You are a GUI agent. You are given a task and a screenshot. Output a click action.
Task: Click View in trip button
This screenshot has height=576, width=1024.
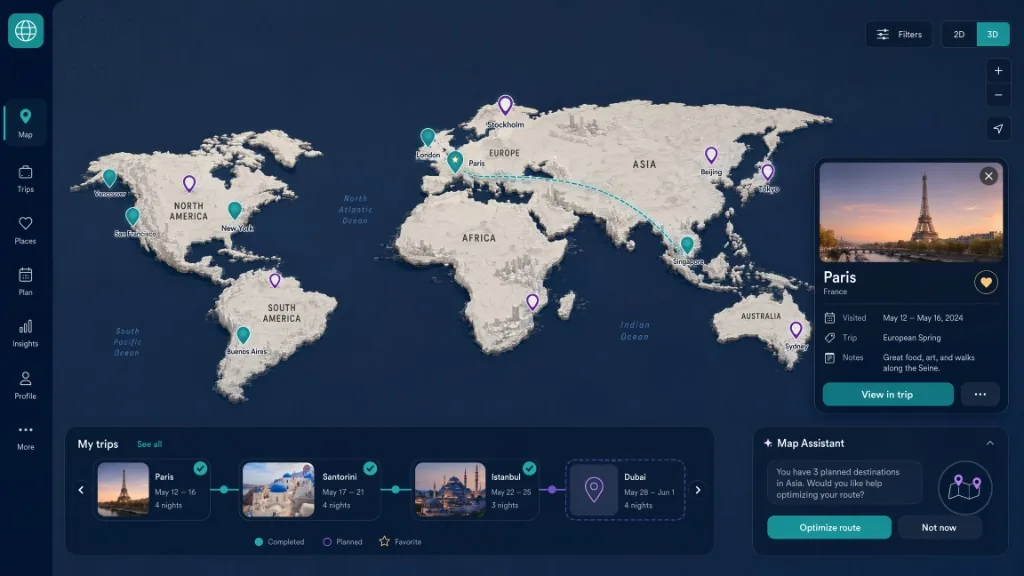coord(888,394)
